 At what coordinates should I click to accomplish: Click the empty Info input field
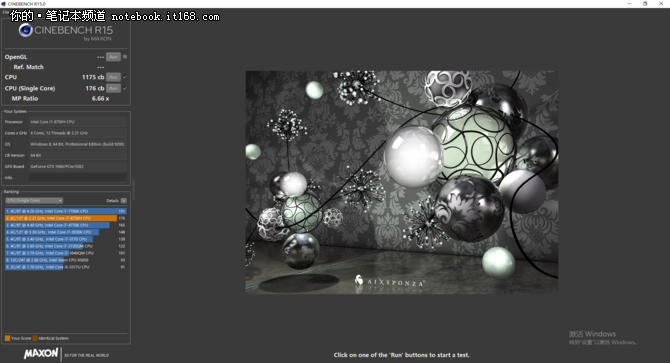coord(78,177)
